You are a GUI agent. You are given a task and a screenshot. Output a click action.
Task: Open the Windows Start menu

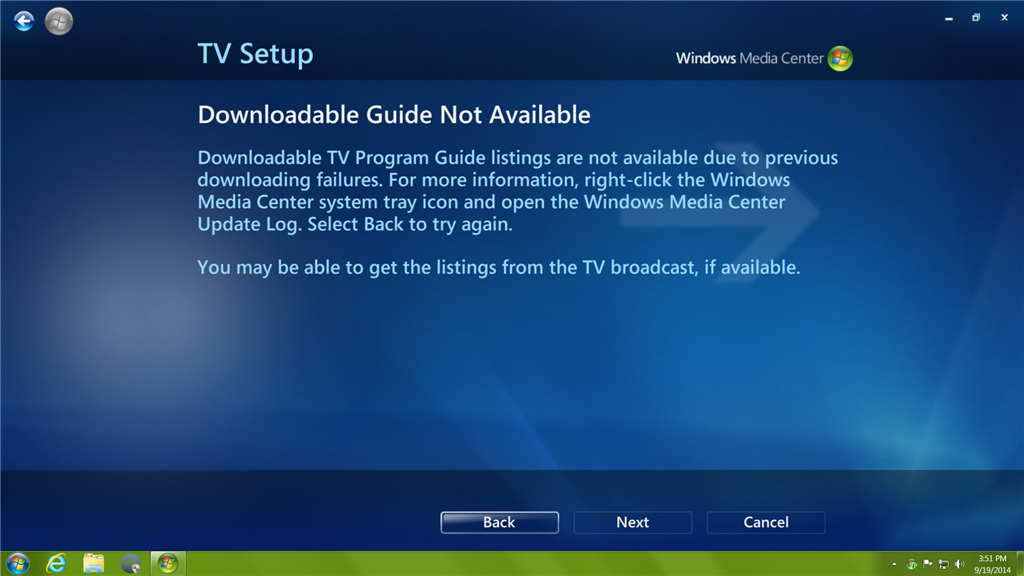[18, 564]
